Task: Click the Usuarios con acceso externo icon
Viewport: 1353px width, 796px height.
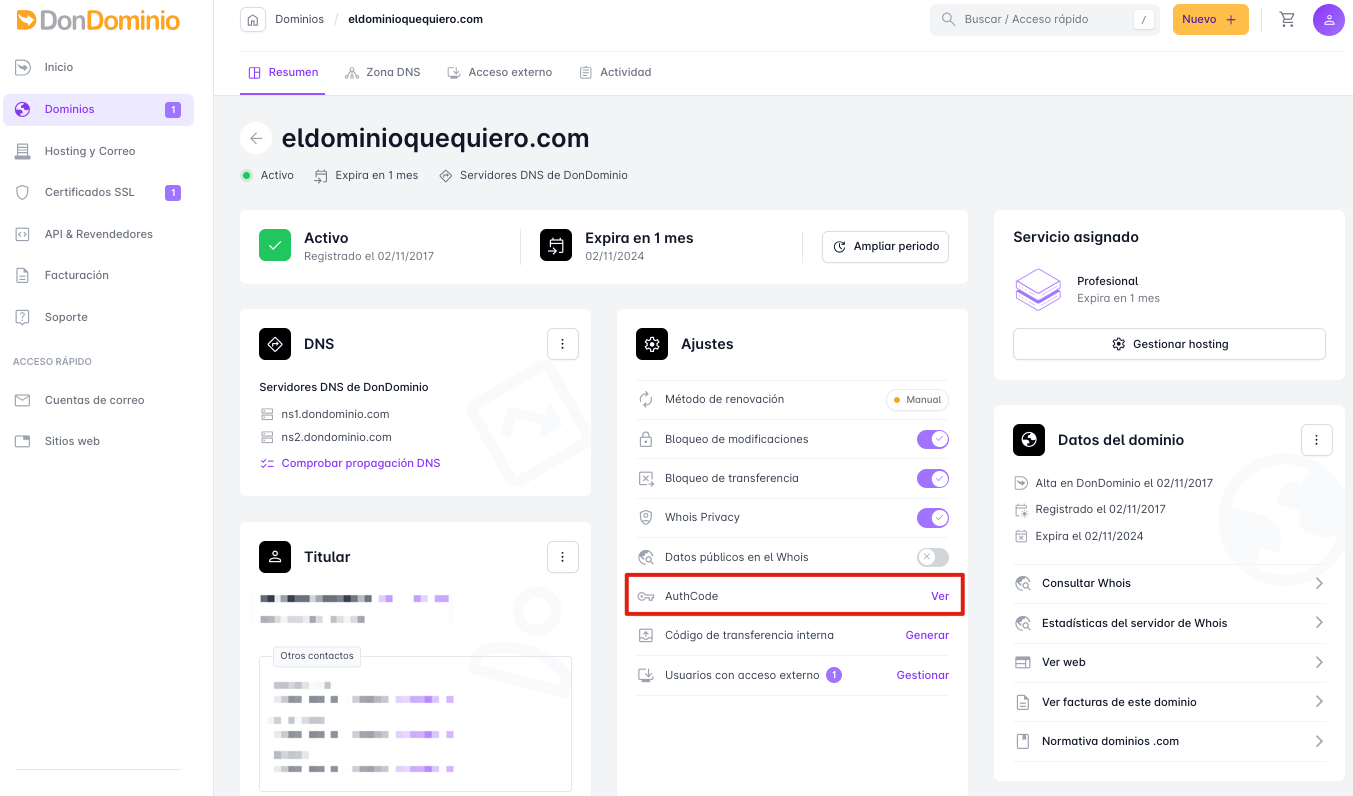Action: 646,675
